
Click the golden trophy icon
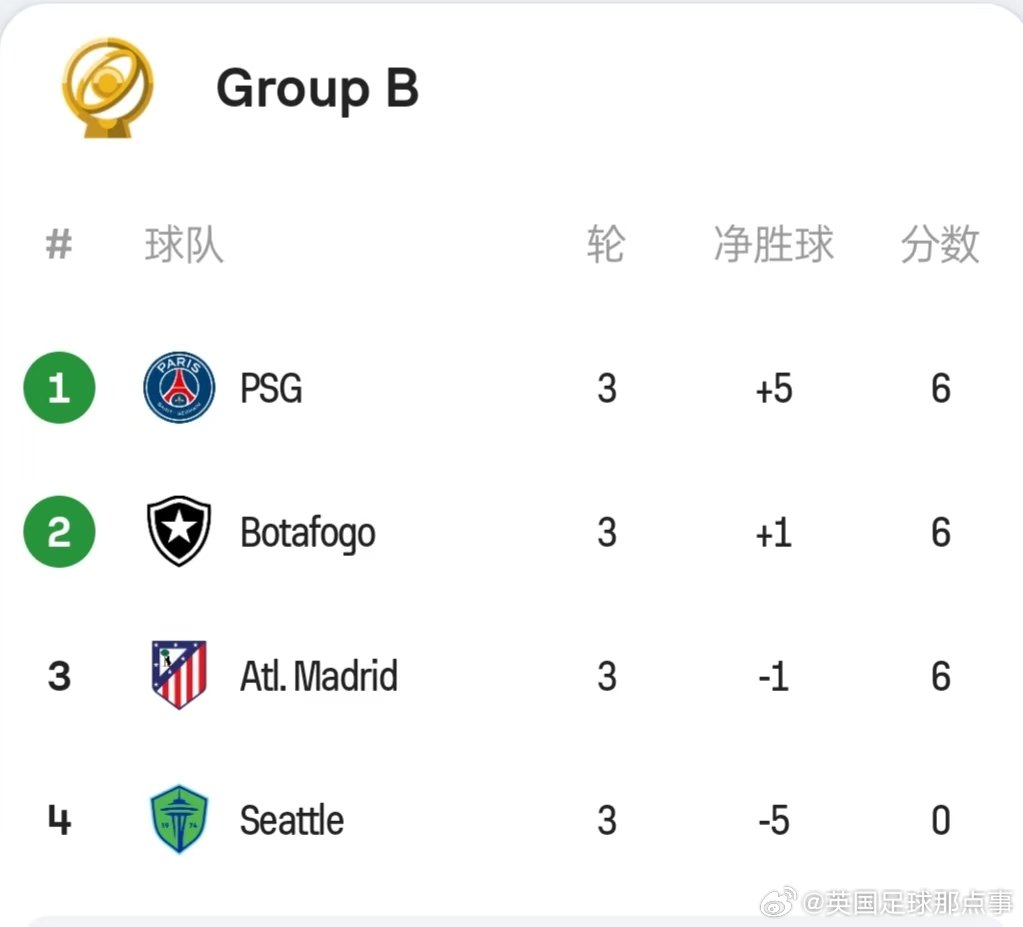108,88
